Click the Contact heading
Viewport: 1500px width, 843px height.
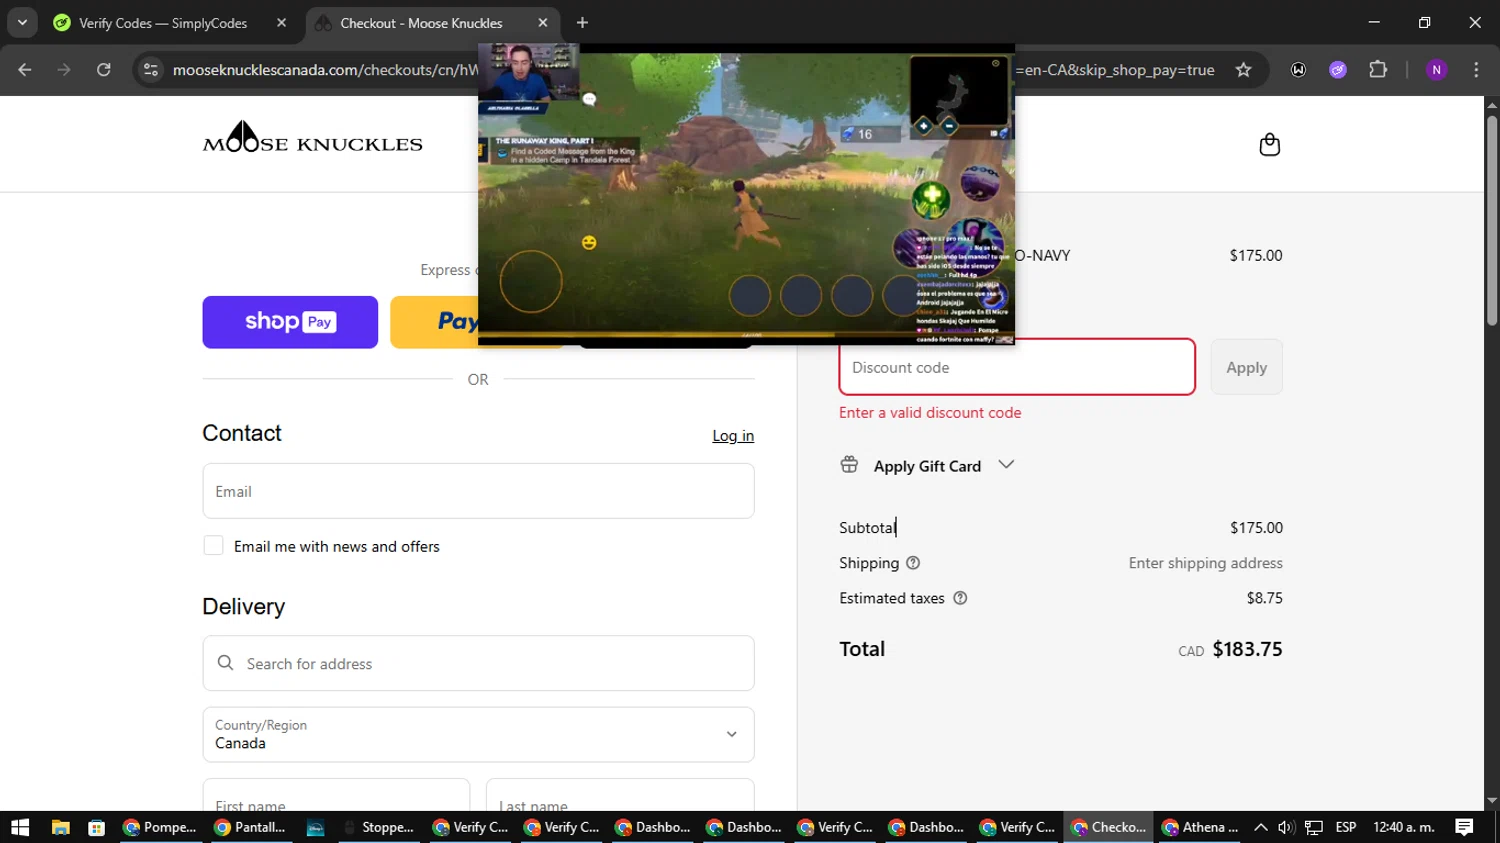242,433
